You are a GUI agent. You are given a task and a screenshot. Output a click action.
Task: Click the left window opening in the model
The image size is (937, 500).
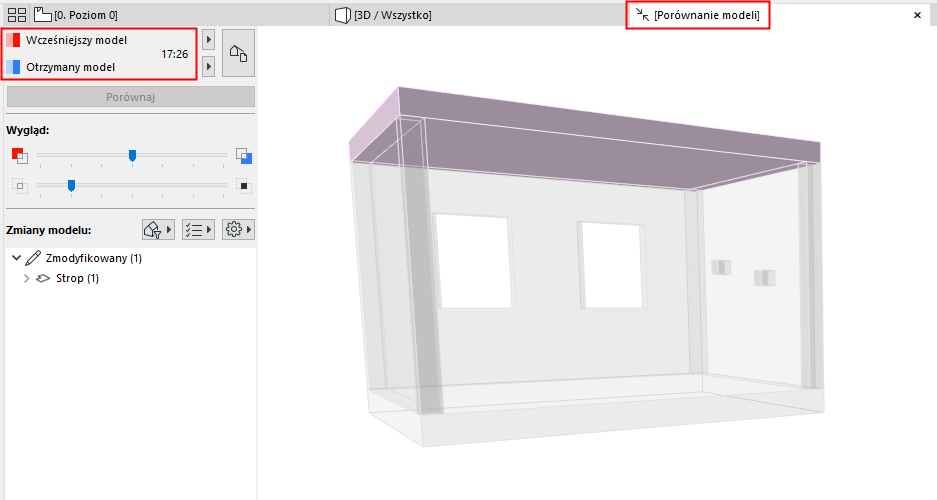click(x=474, y=262)
